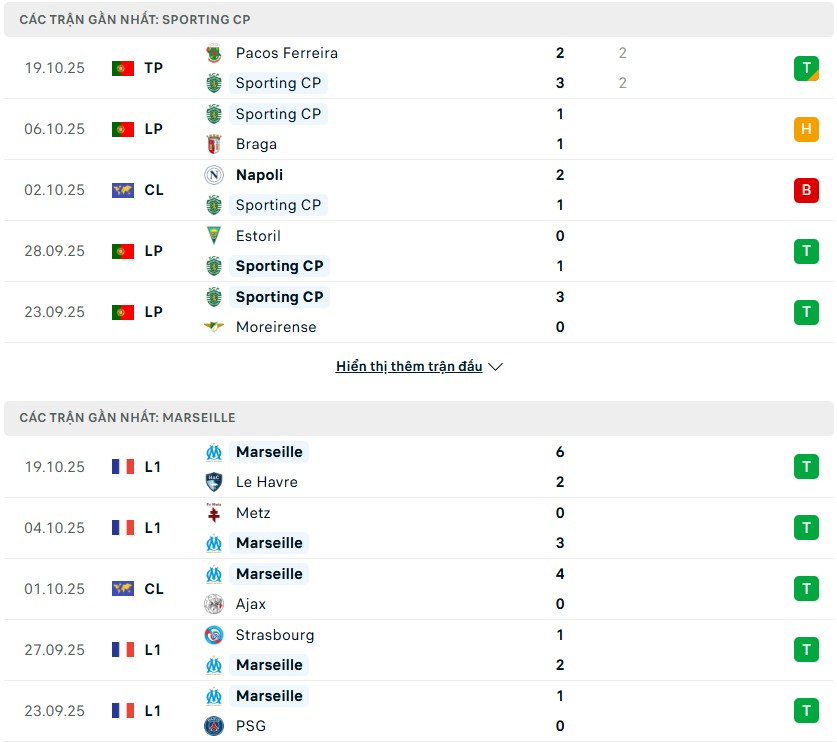Click the Braga club crest
Viewport: 837px width, 743px height.
212,144
